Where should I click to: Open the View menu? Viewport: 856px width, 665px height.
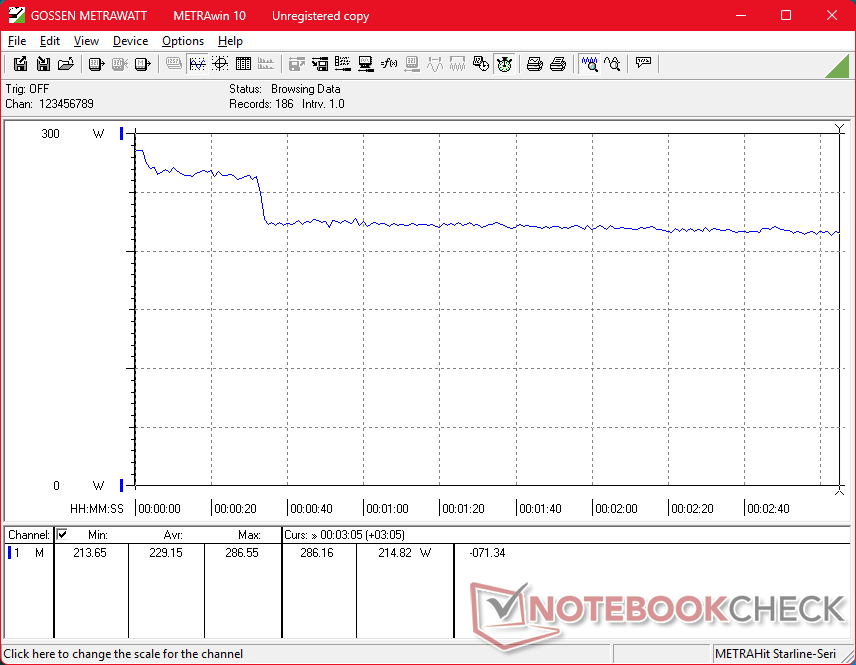tap(86, 41)
